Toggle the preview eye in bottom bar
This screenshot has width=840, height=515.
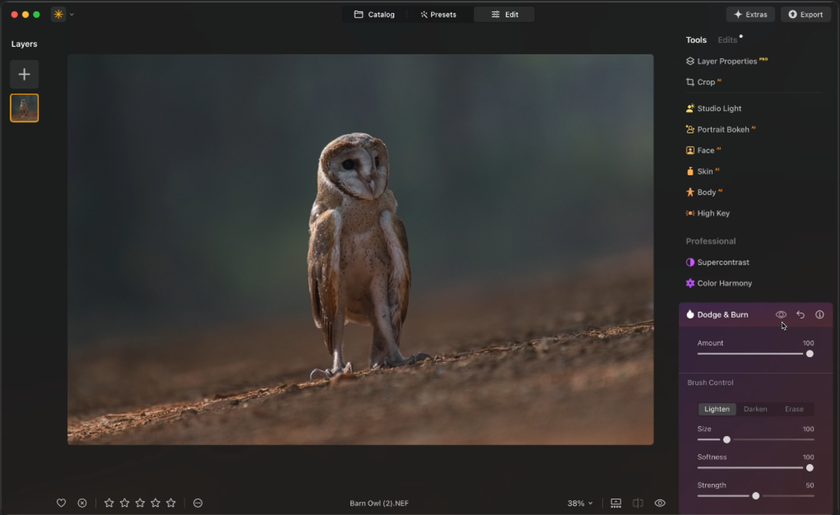coord(660,503)
